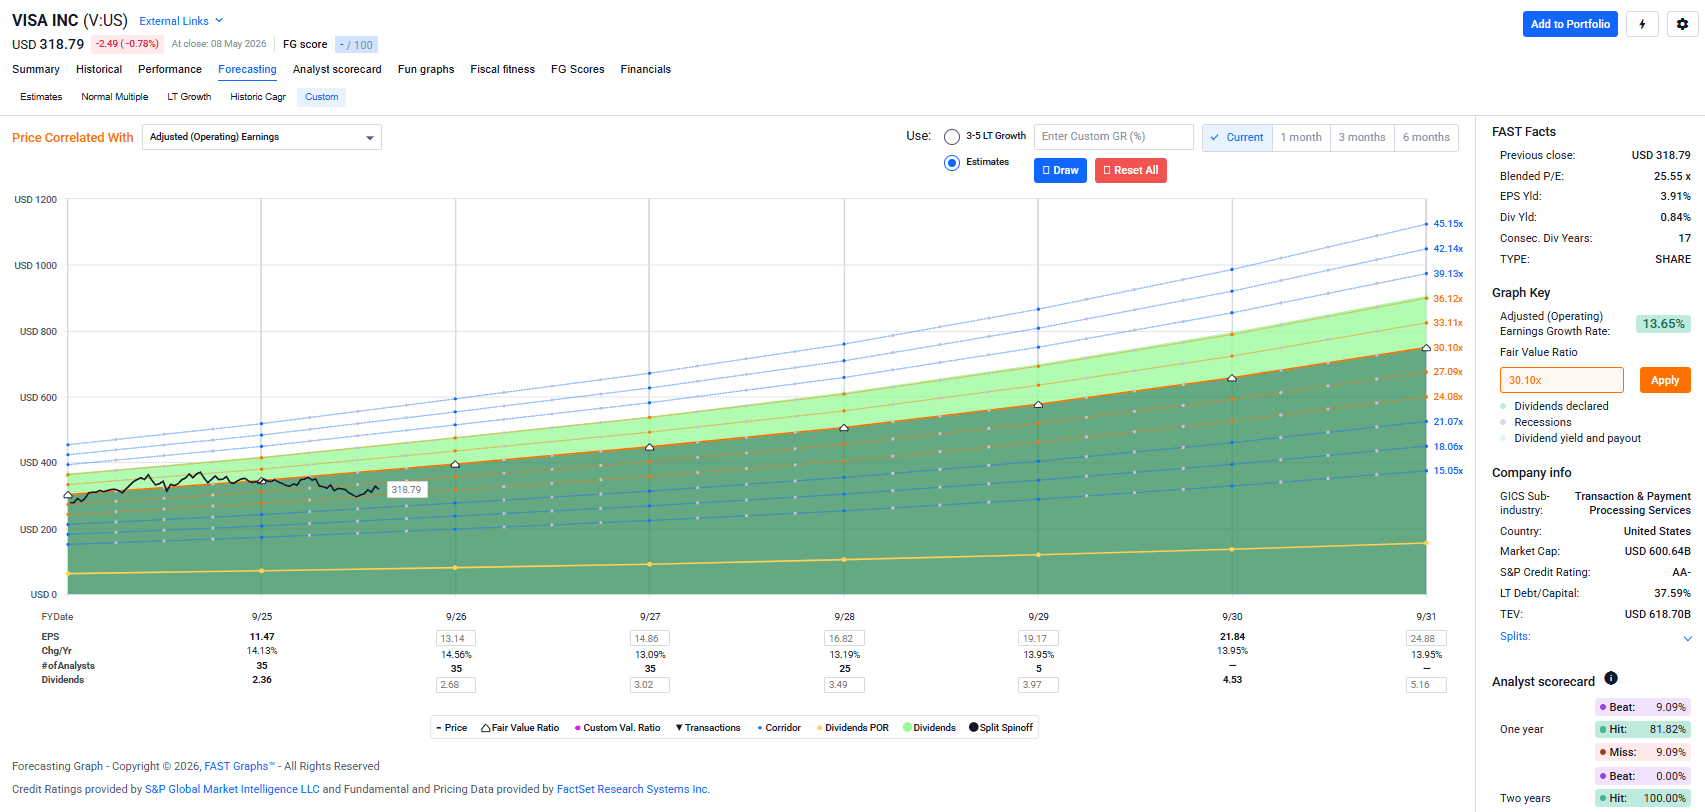Click the 13.65% earnings growth rate badge
The width and height of the screenshot is (1705, 812).
(1664, 324)
